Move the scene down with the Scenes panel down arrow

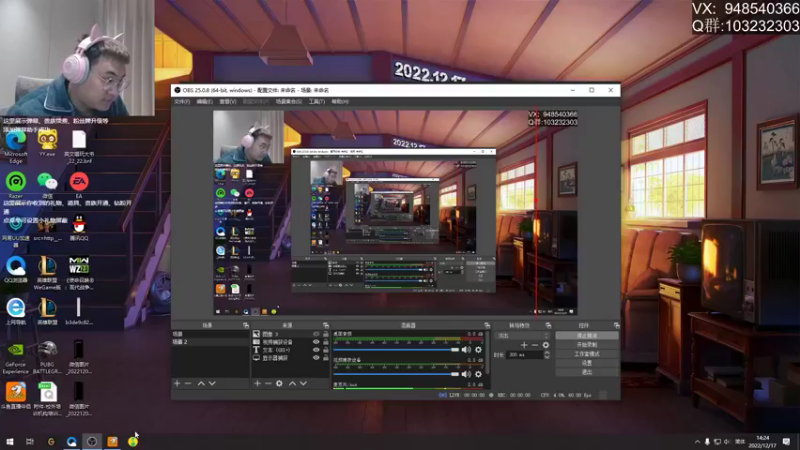(212, 383)
